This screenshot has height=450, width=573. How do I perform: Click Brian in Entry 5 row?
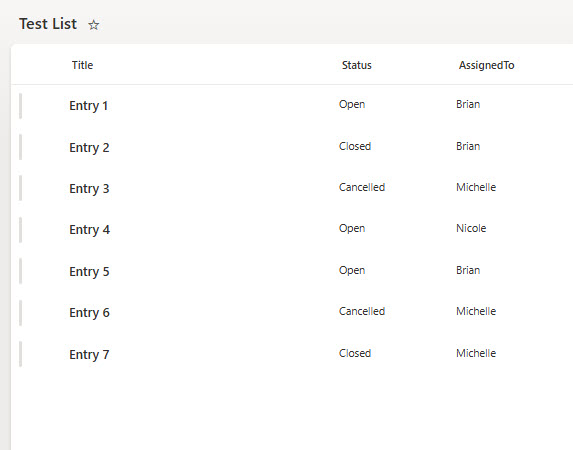468,270
